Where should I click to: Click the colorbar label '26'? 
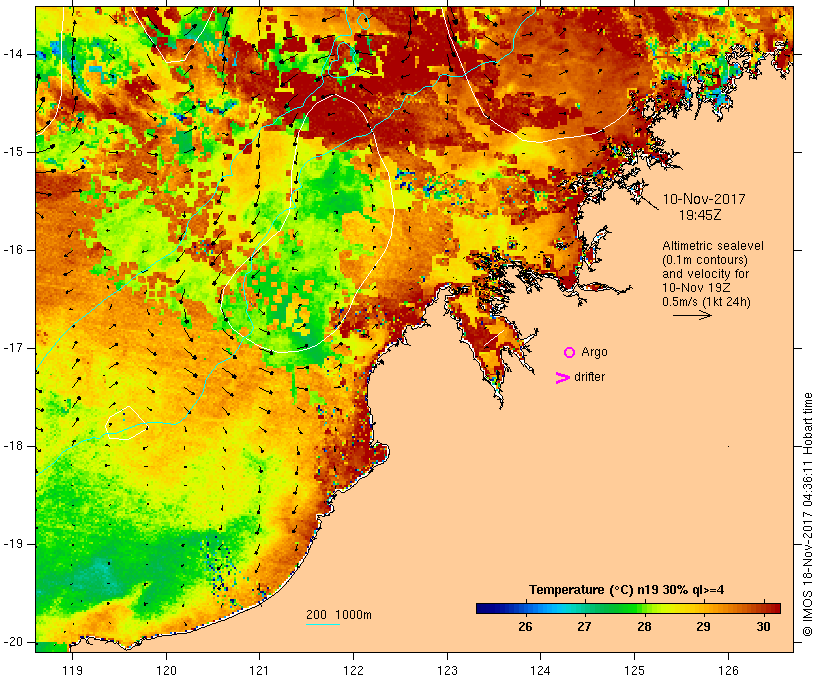click(x=525, y=627)
